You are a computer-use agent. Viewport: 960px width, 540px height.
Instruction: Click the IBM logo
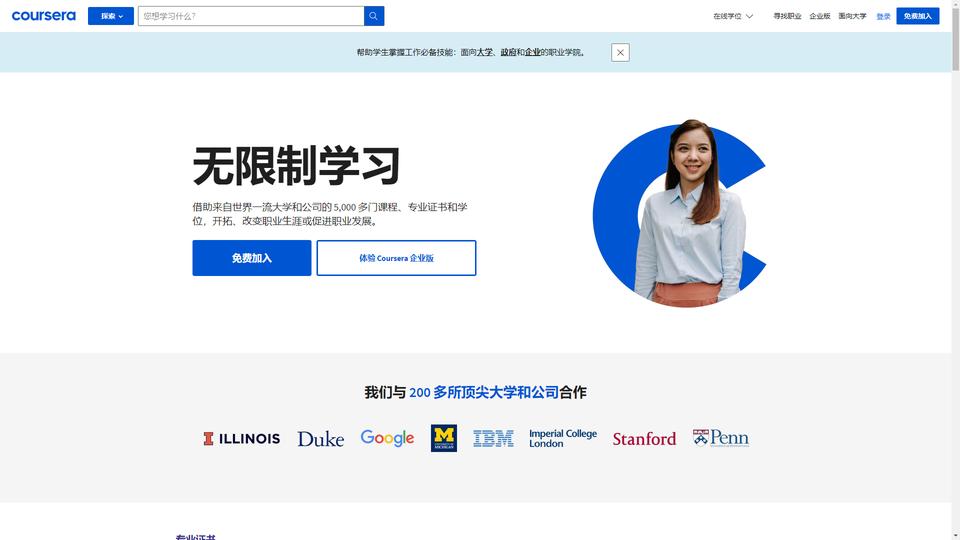[x=493, y=438]
